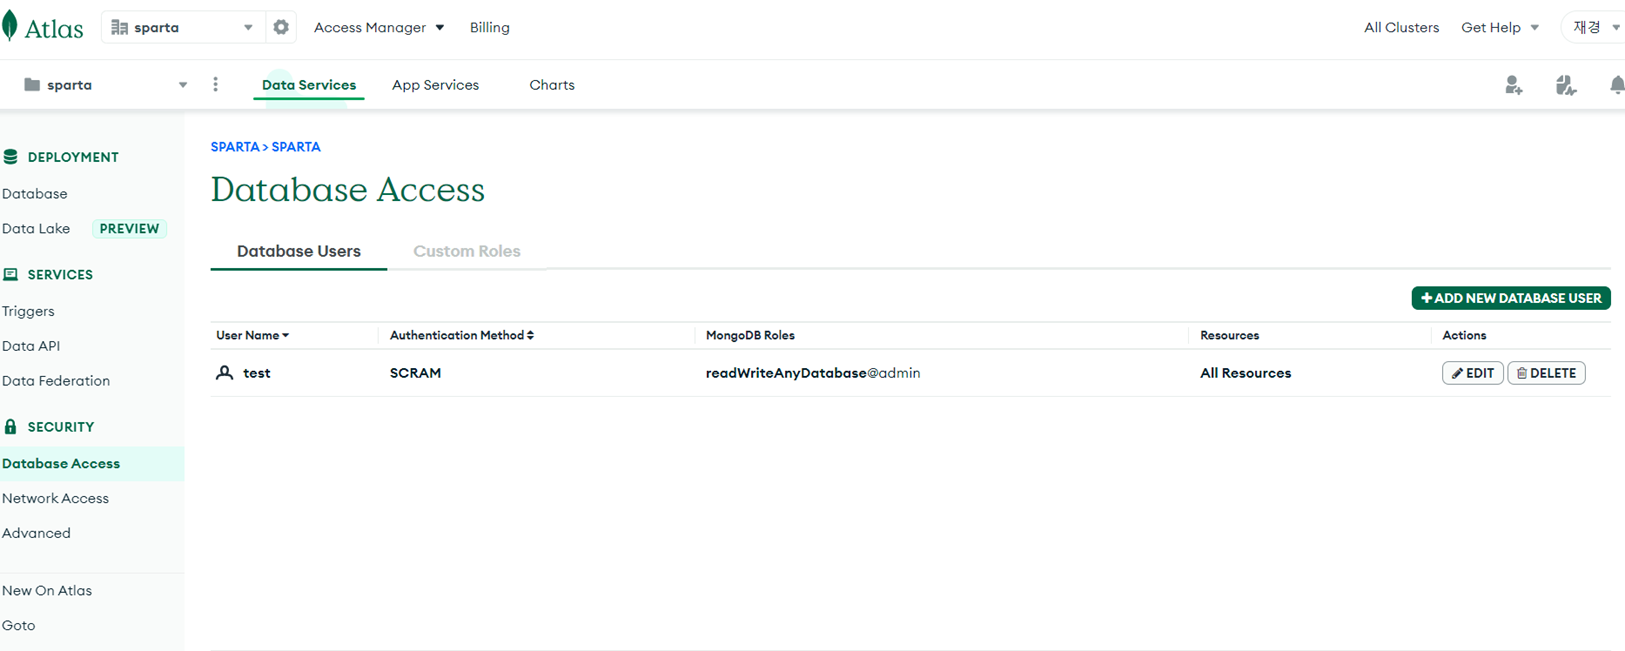Open Triggers in the sidebar
This screenshot has height=651, width=1625.
[x=28, y=311]
